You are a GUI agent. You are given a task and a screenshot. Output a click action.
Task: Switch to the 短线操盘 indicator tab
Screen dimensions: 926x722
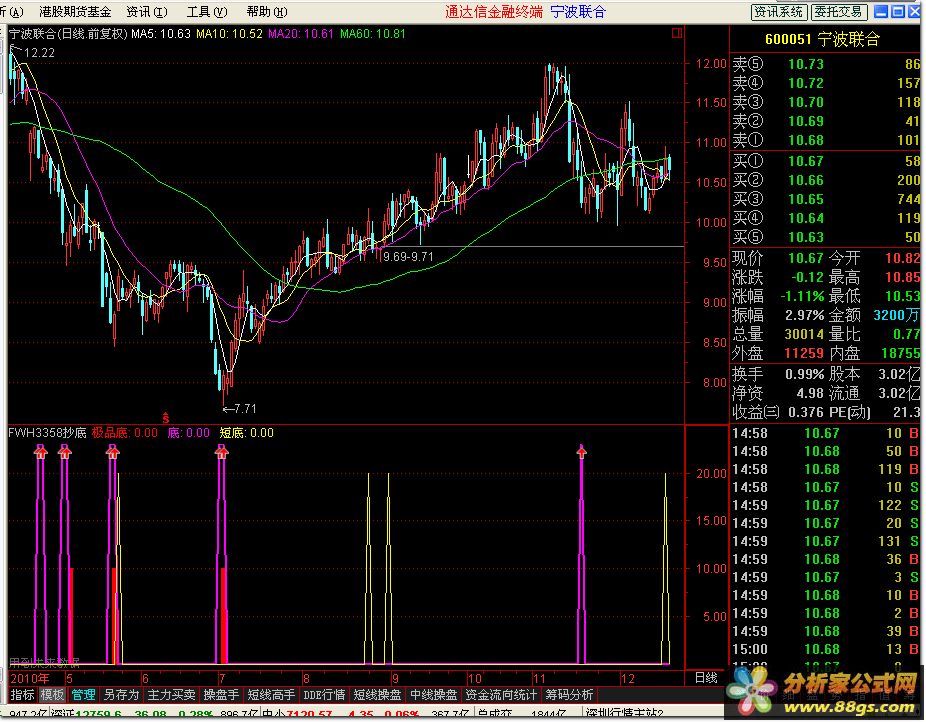(377, 695)
